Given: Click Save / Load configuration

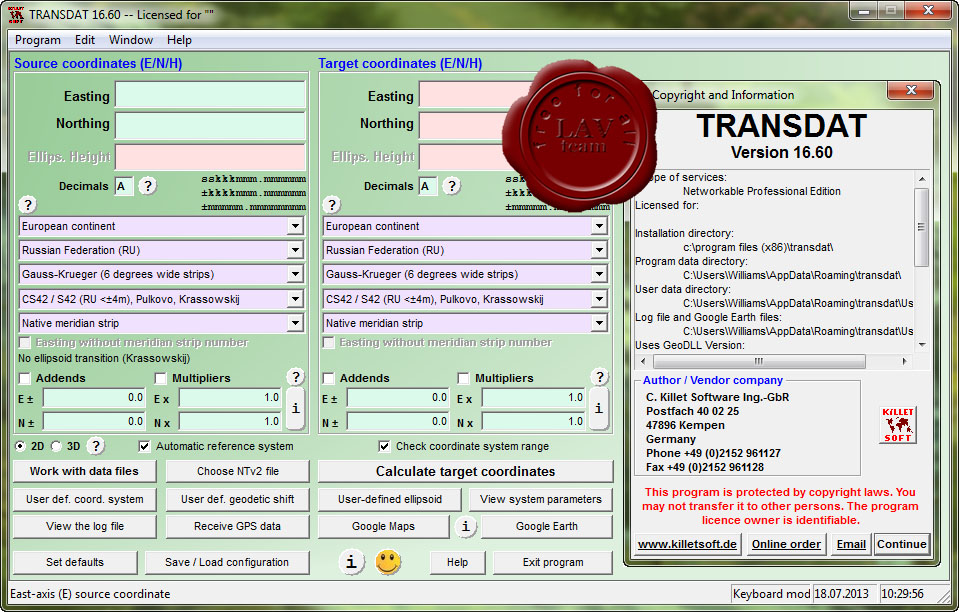Looking at the screenshot, I should pos(227,562).
